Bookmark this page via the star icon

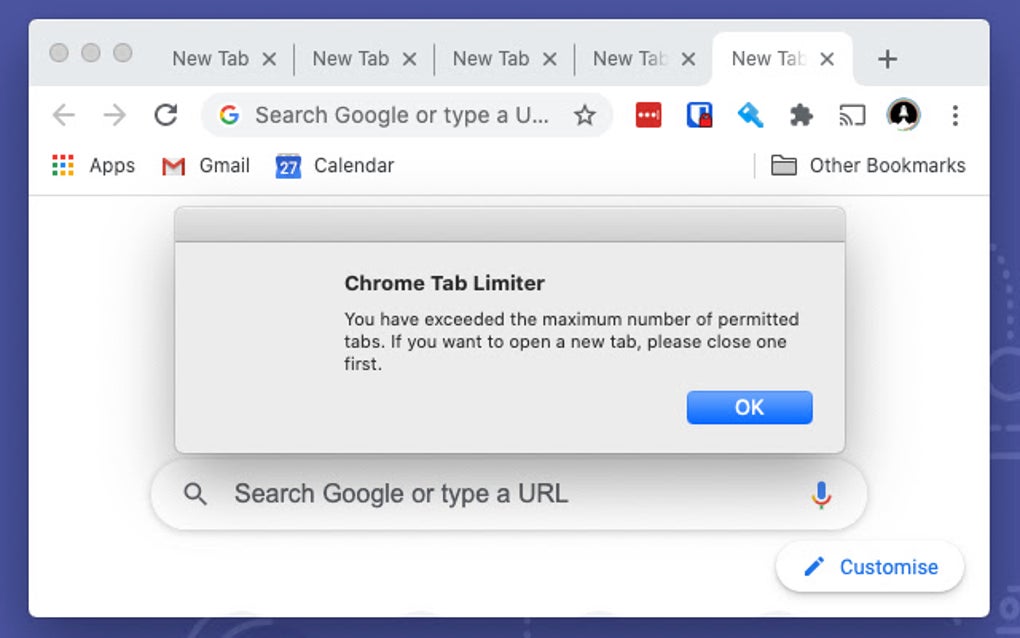(x=585, y=115)
